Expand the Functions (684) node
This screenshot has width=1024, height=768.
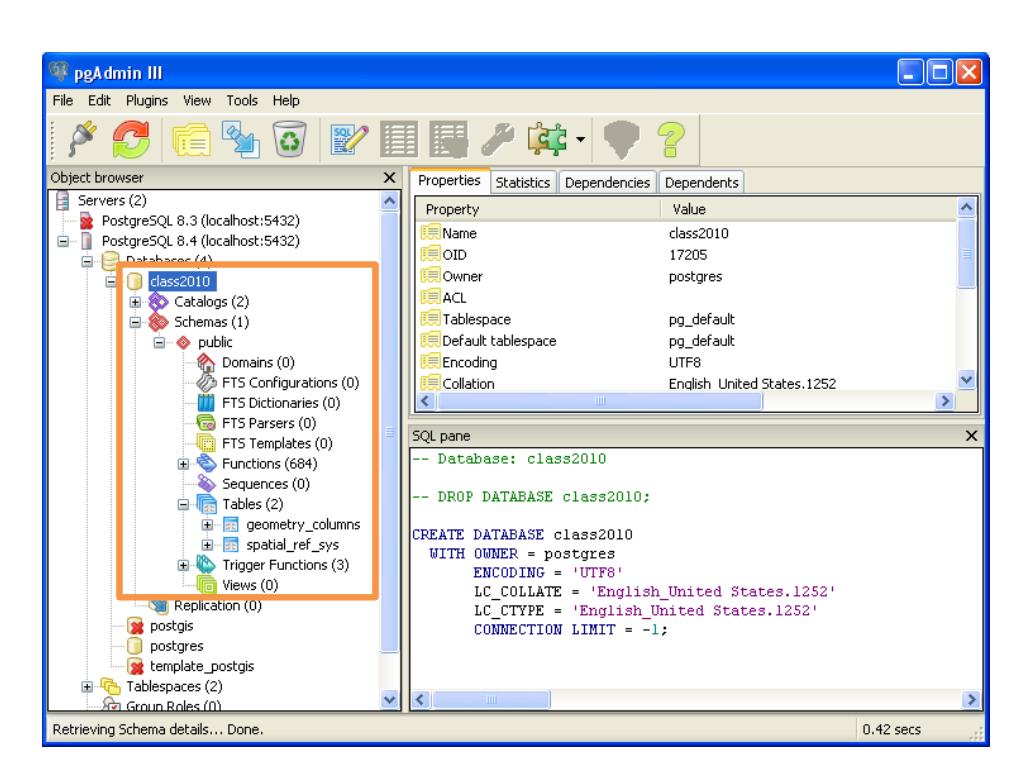(x=184, y=464)
